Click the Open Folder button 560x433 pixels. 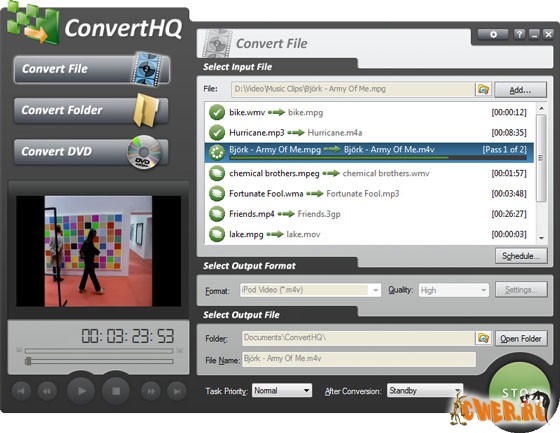click(521, 339)
